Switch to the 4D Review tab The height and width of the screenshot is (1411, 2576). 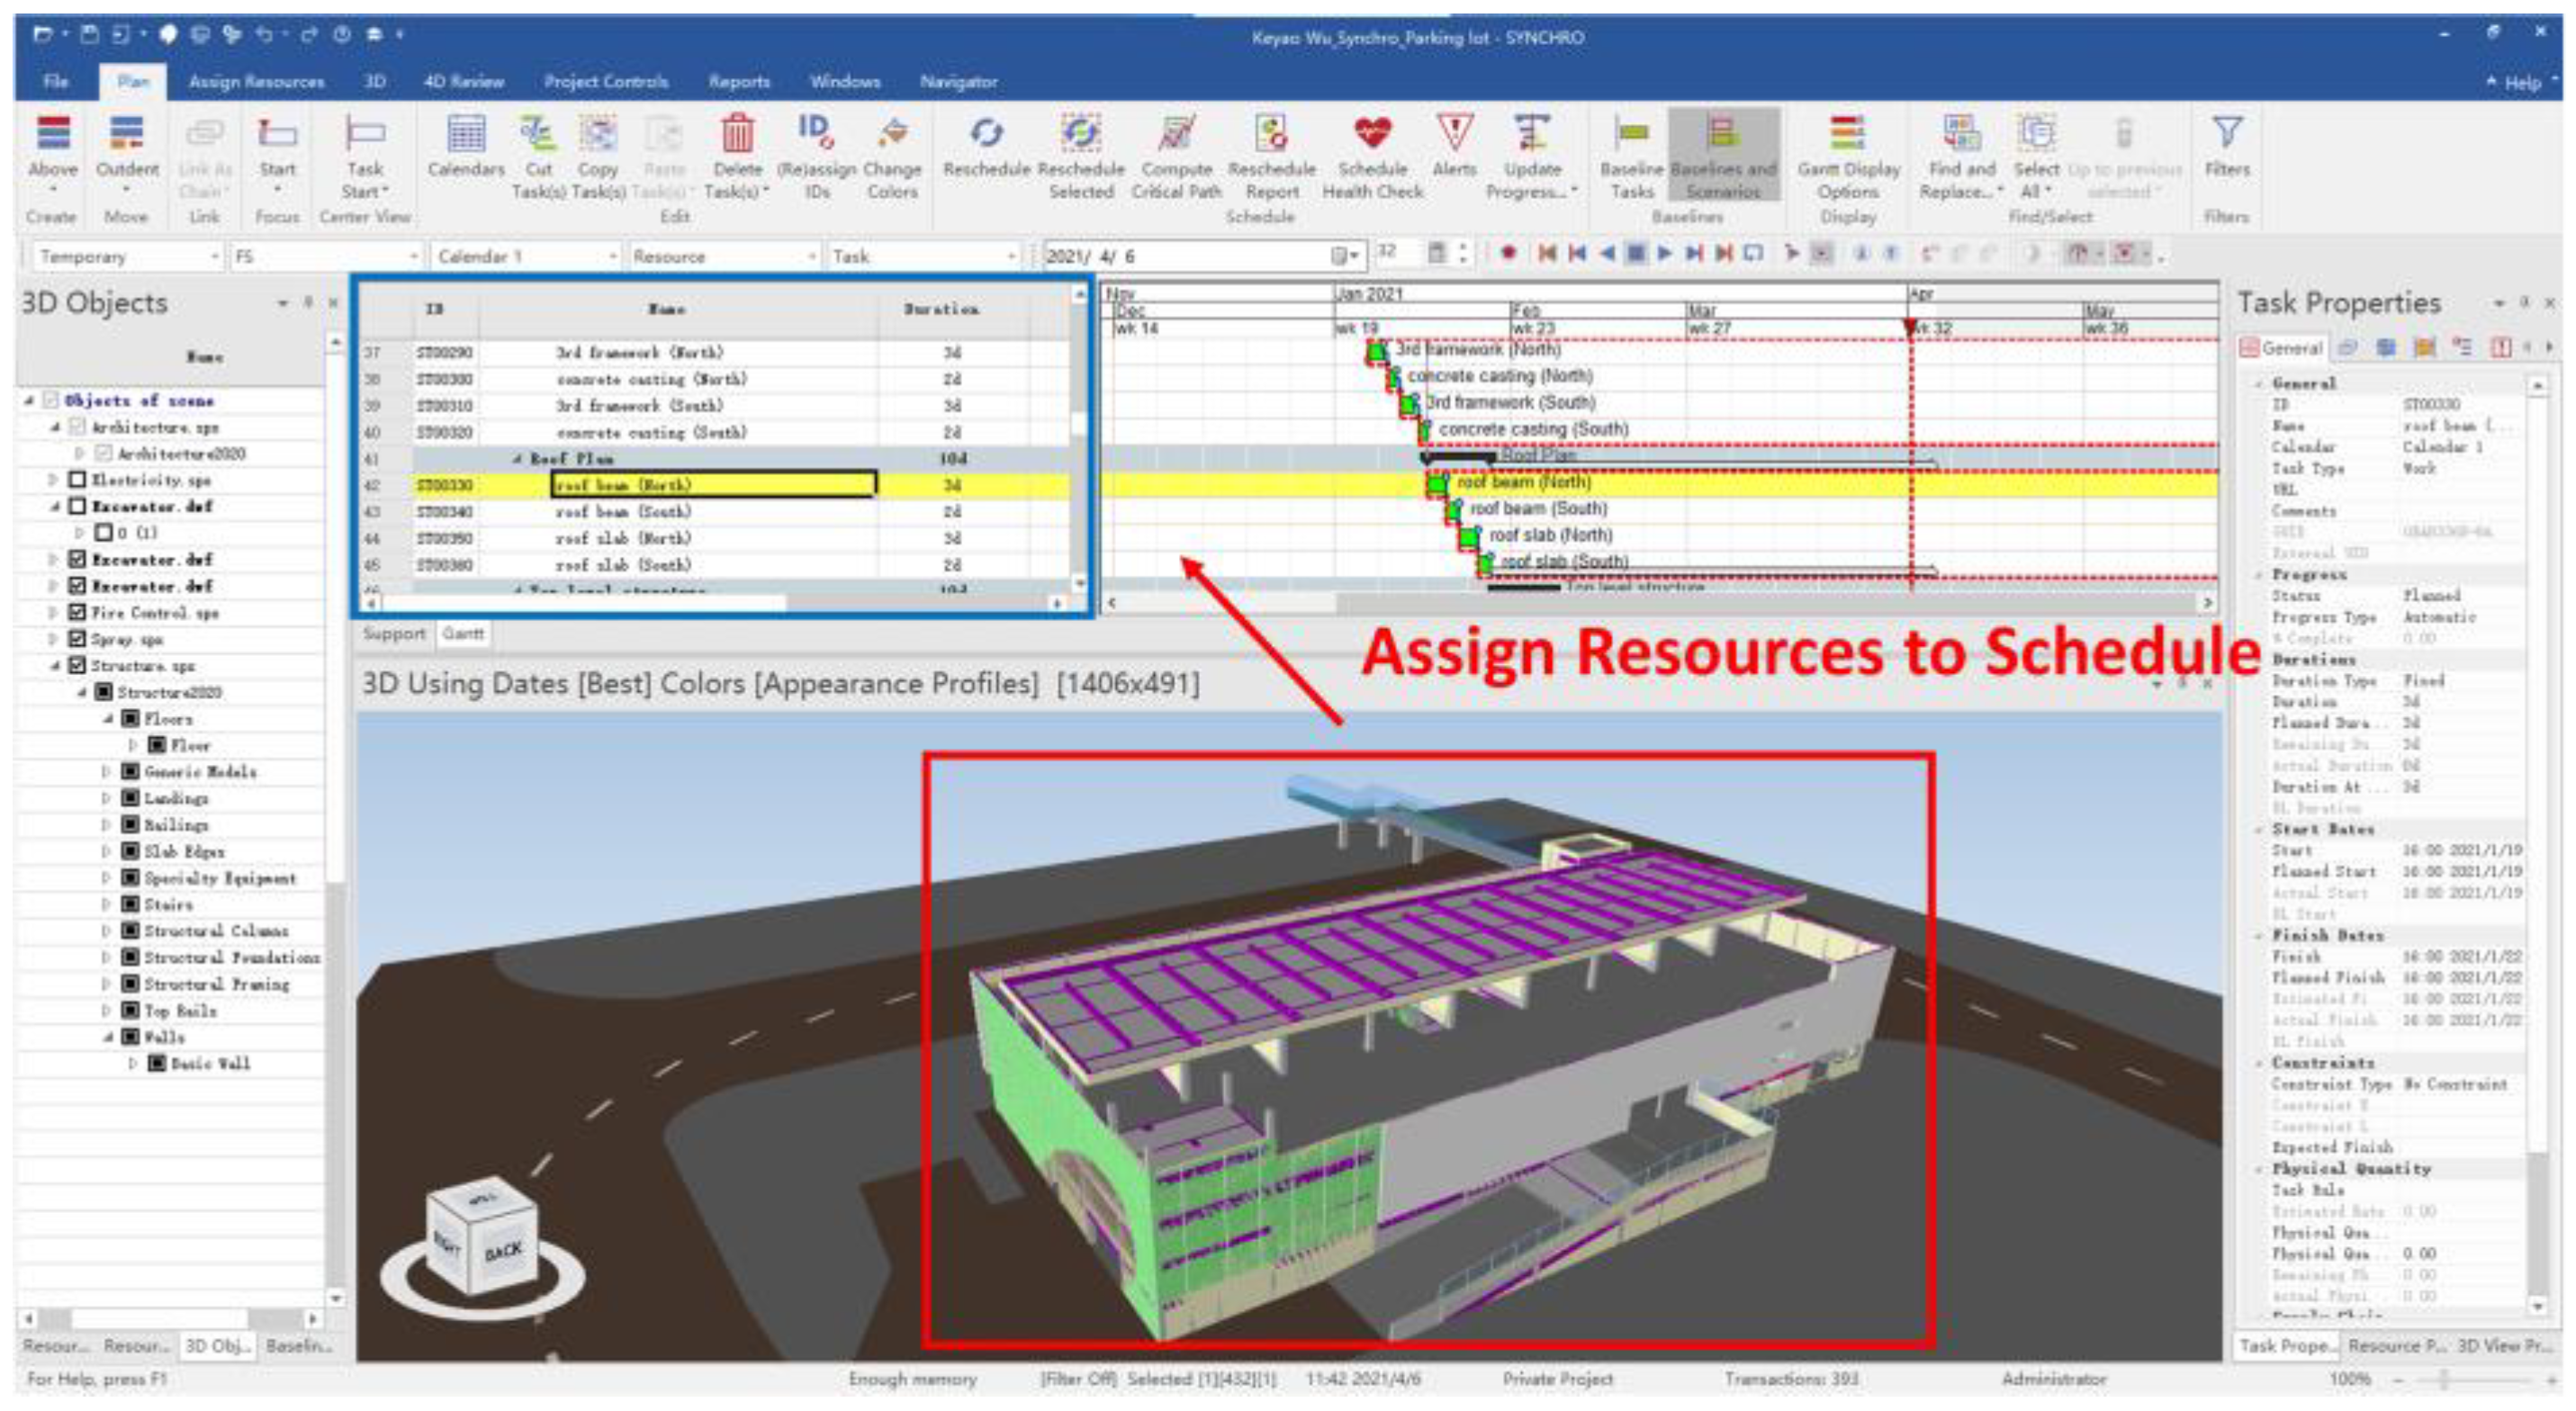(463, 82)
